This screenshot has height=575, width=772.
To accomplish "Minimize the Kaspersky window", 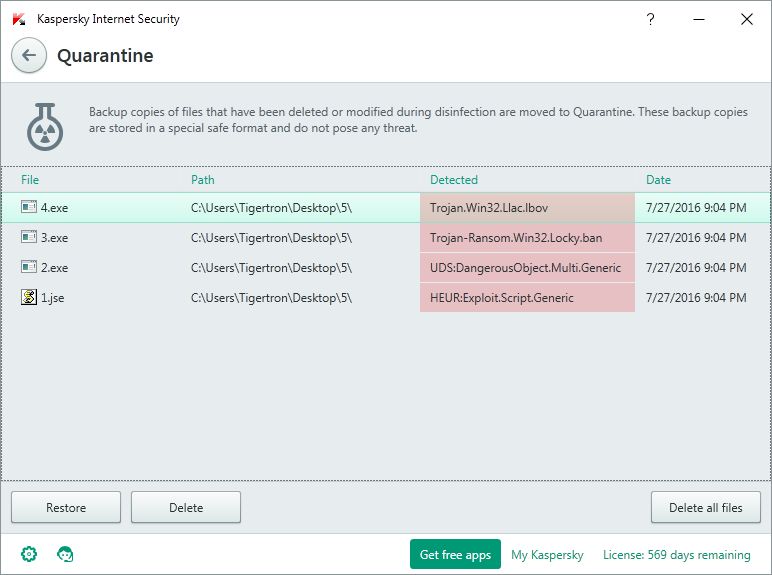I will point(699,19).
